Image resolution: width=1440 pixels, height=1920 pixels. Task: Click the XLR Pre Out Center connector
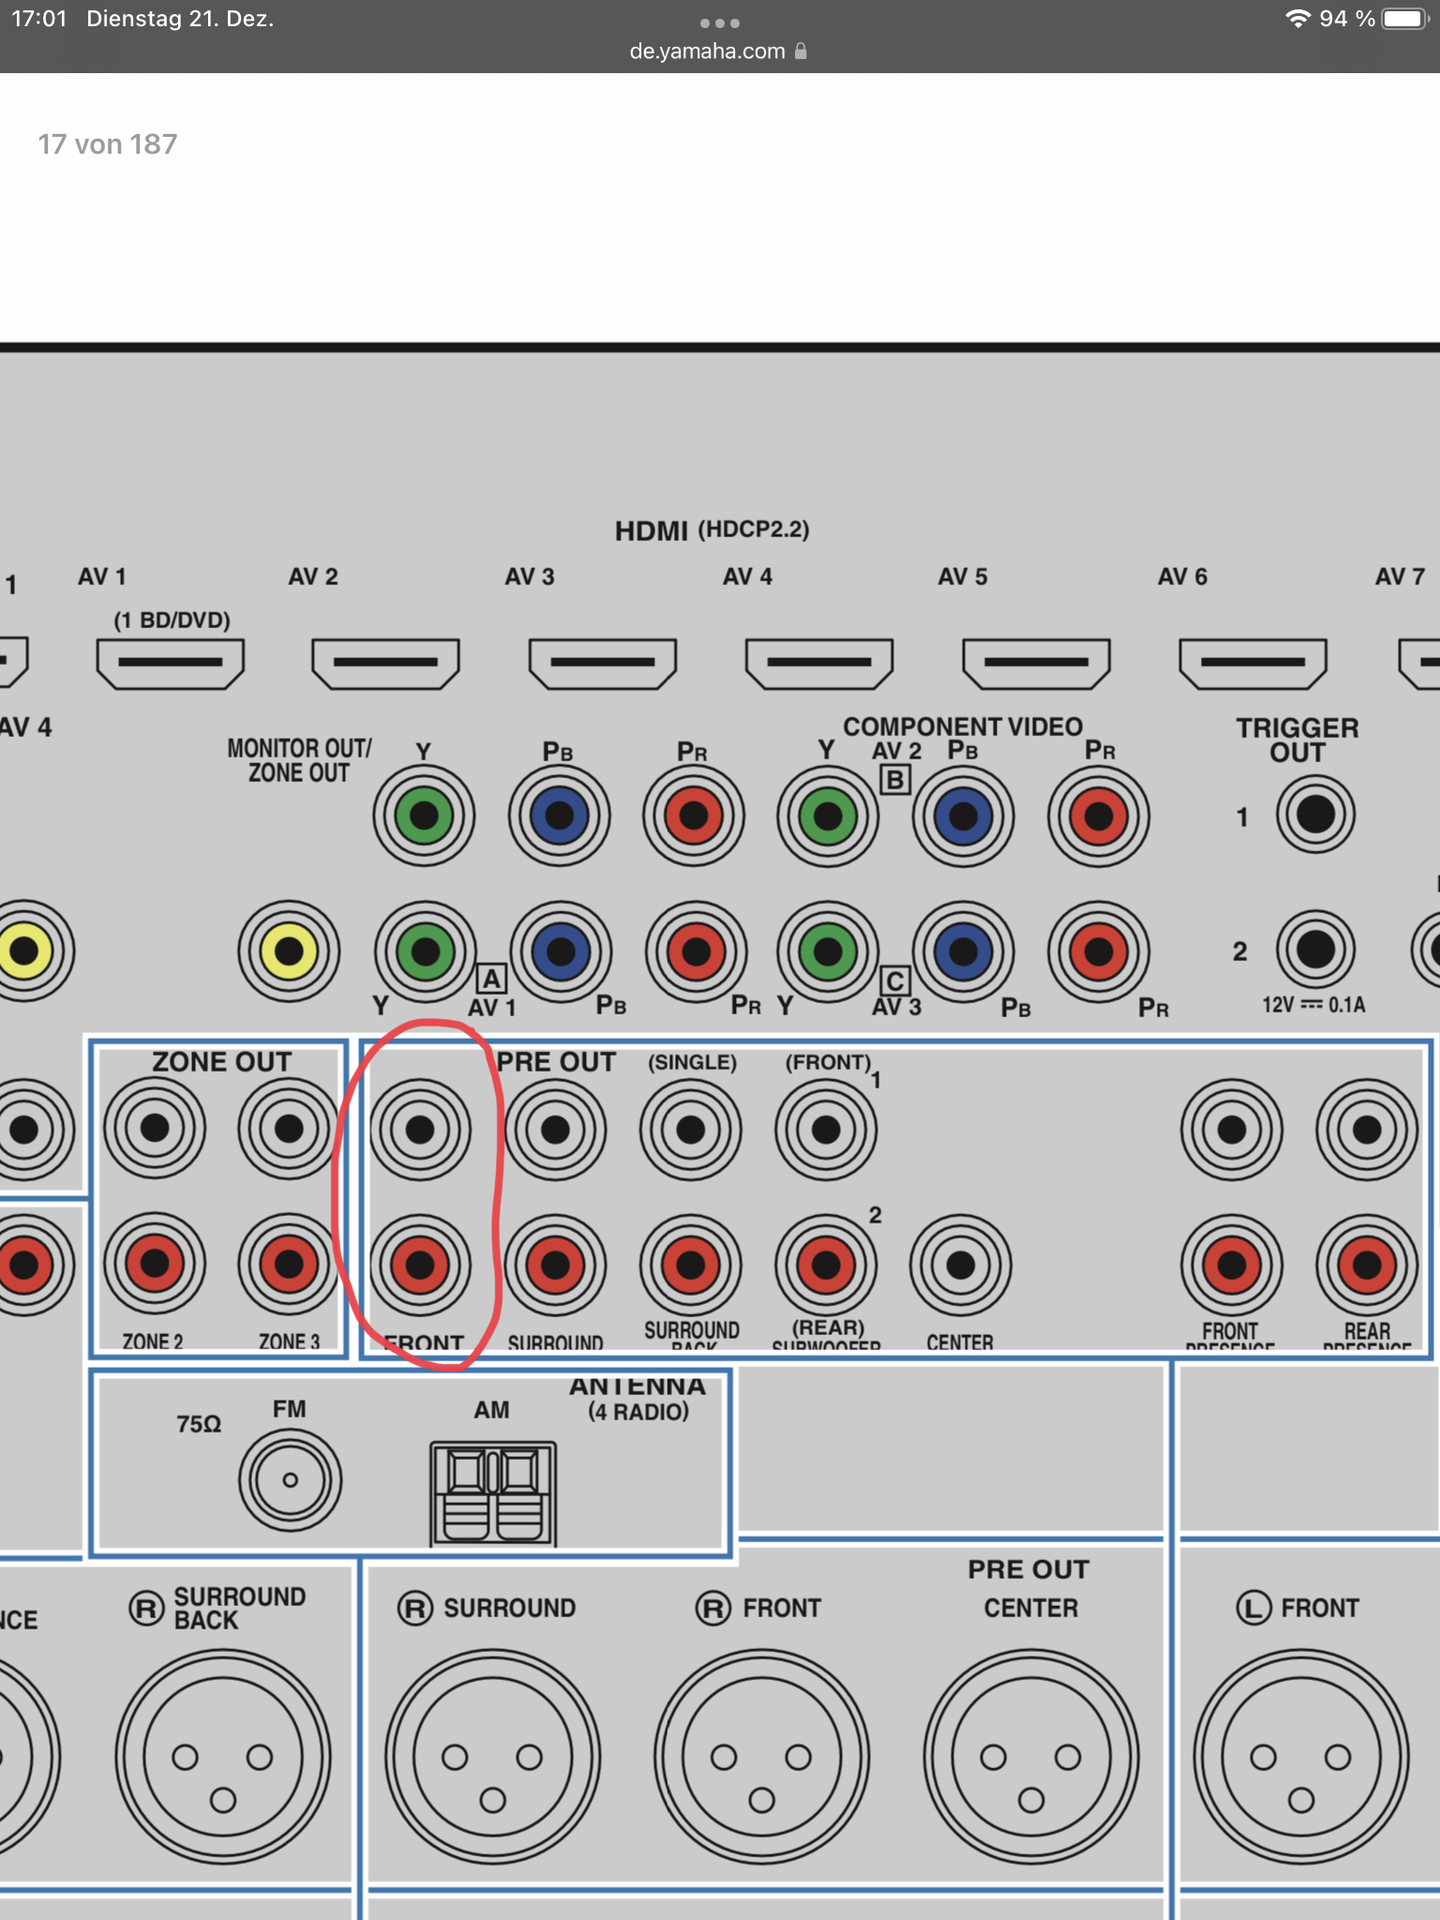(1030, 1757)
